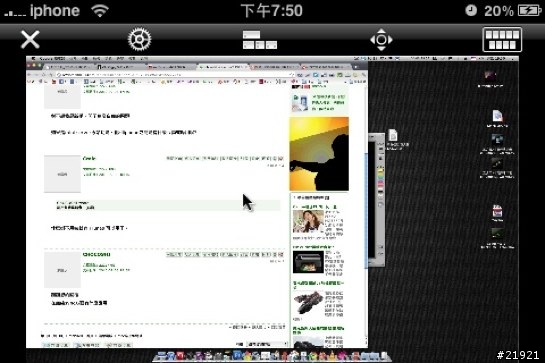This screenshot has height=363, width=545.
Task: Open the dropdown at the page bottom
Action: coord(268,344)
